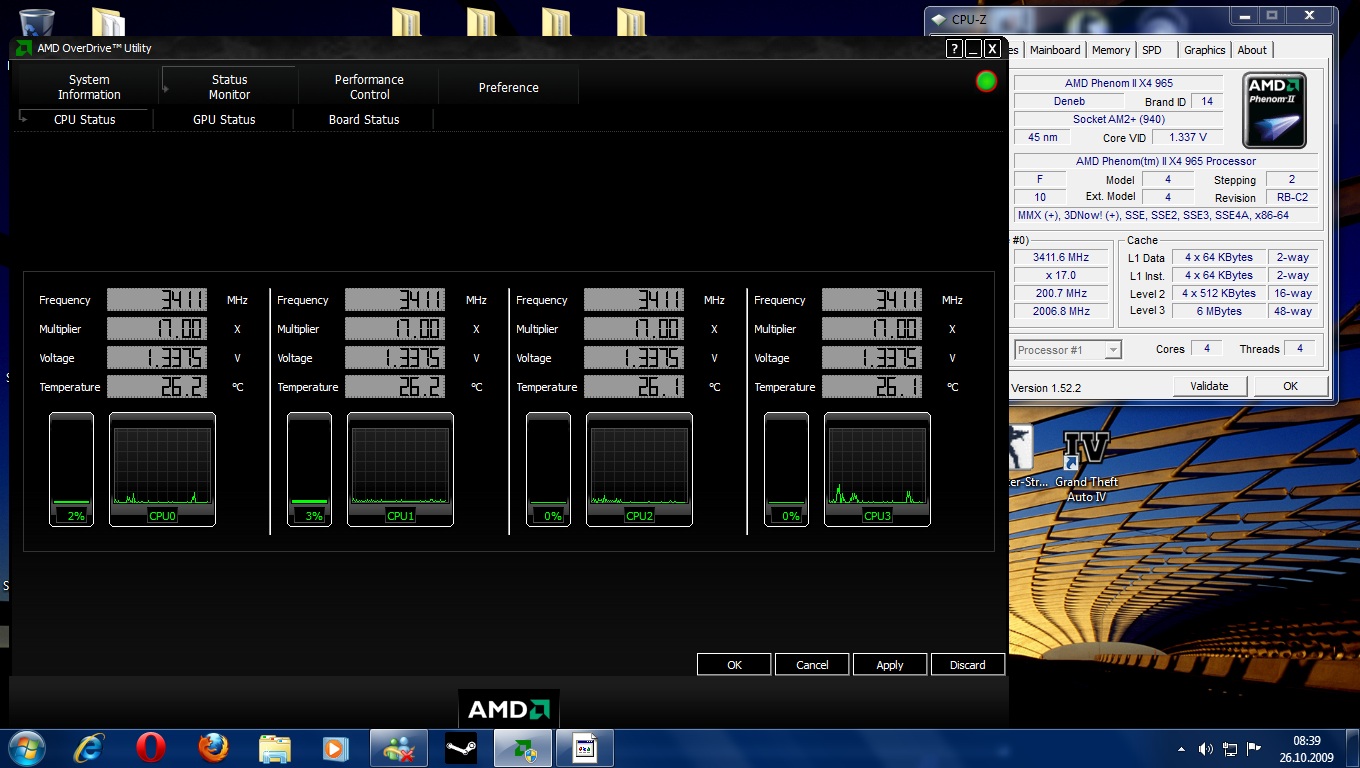Show hidden system tray icons arrow
Image resolution: width=1360 pixels, height=768 pixels.
1183,749
